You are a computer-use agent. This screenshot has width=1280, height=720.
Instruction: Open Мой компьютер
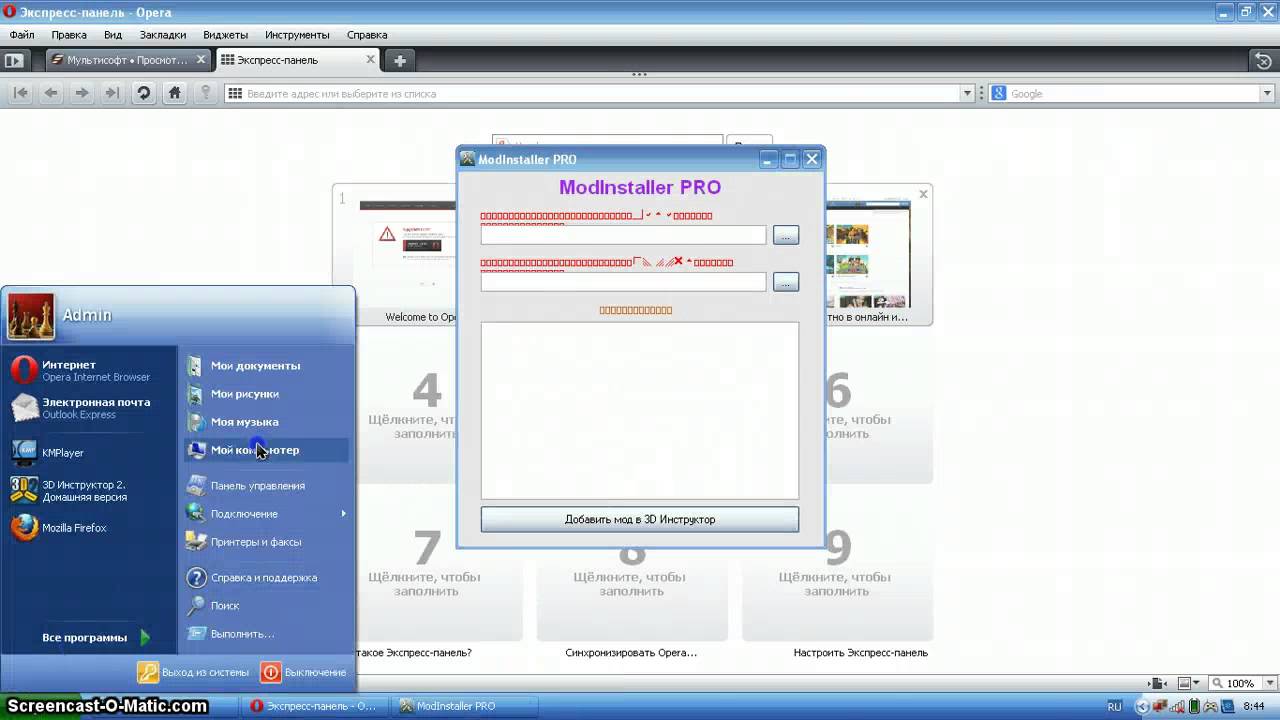pyautogui.click(x=265, y=450)
